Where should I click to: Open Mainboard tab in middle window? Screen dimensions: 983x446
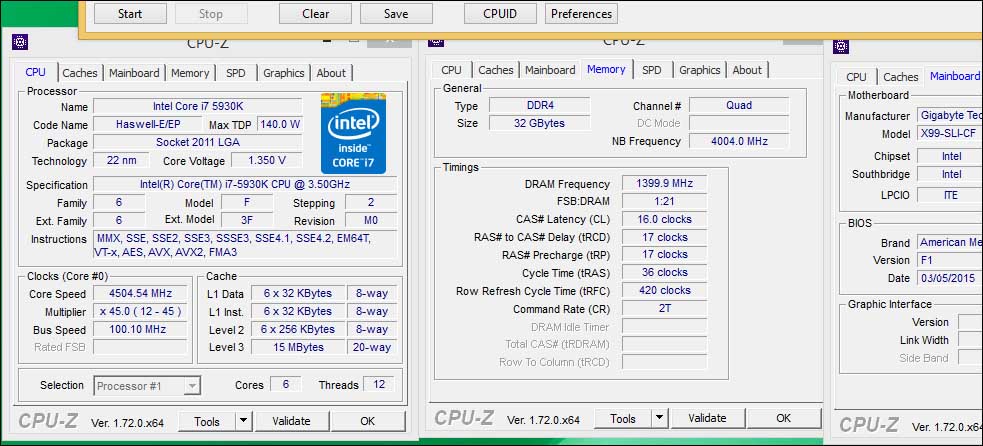click(550, 70)
